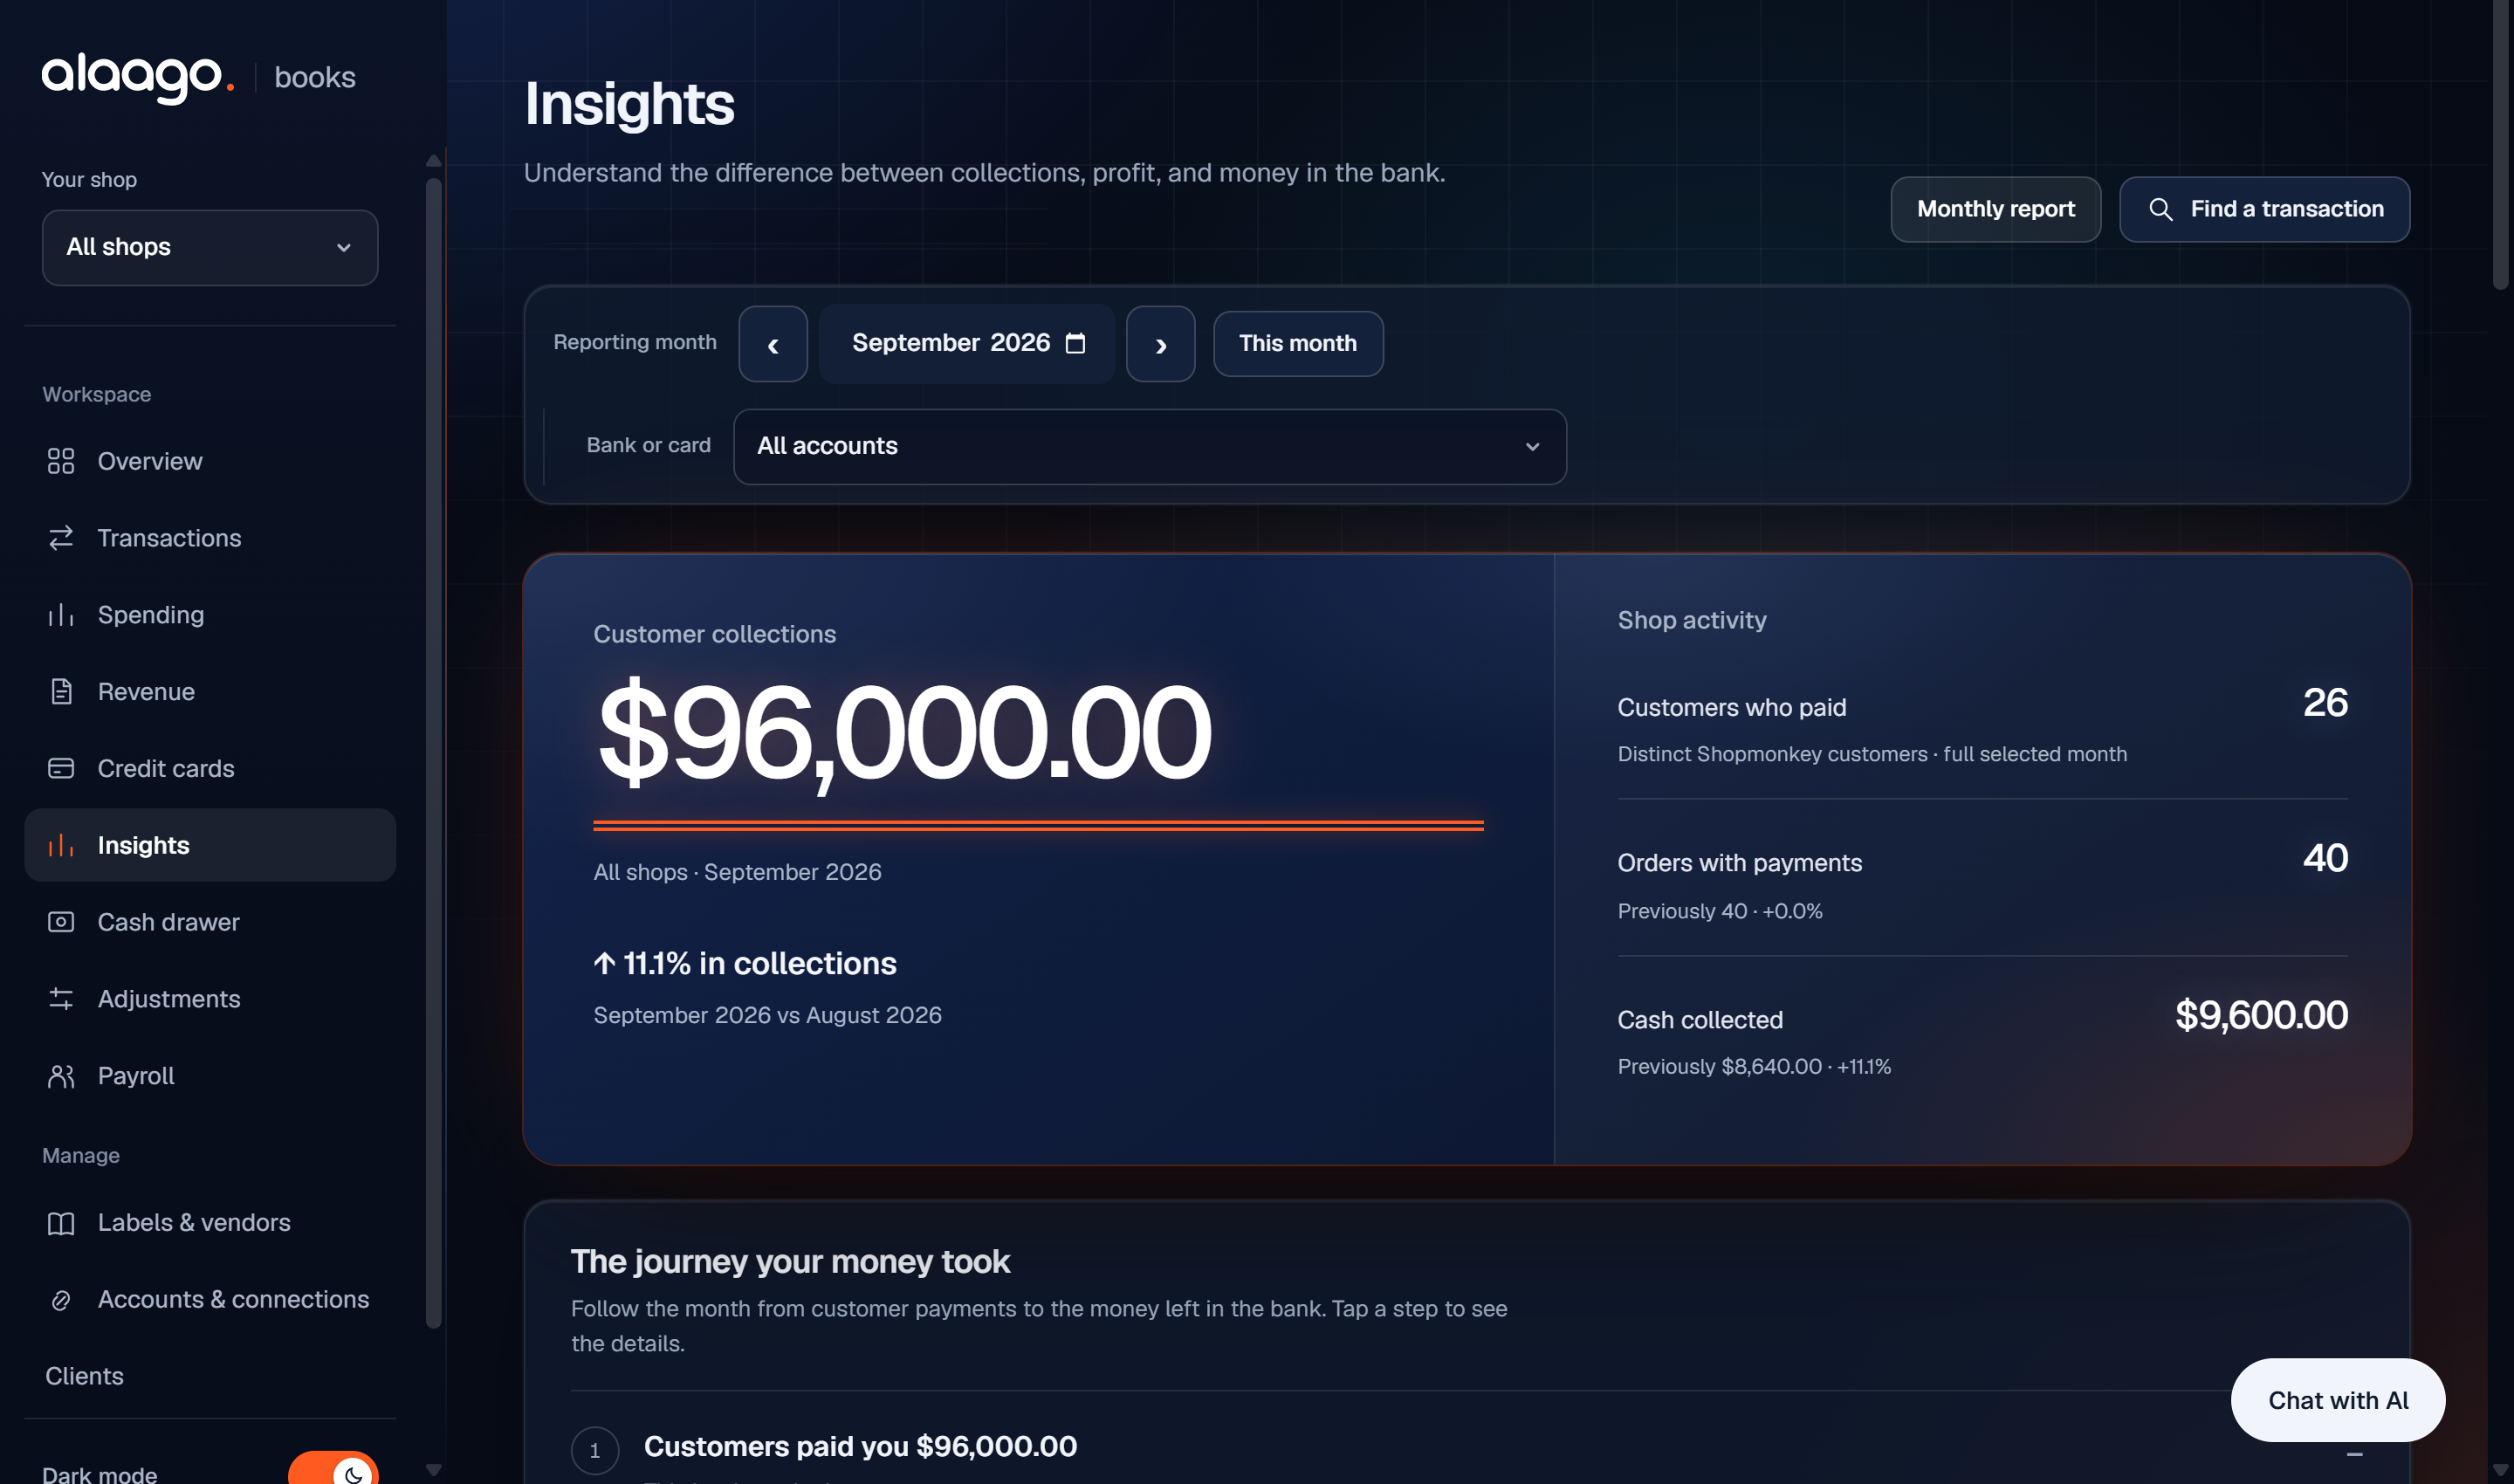2514x1484 pixels.
Task: Click the This month button
Action: [x=1298, y=343]
